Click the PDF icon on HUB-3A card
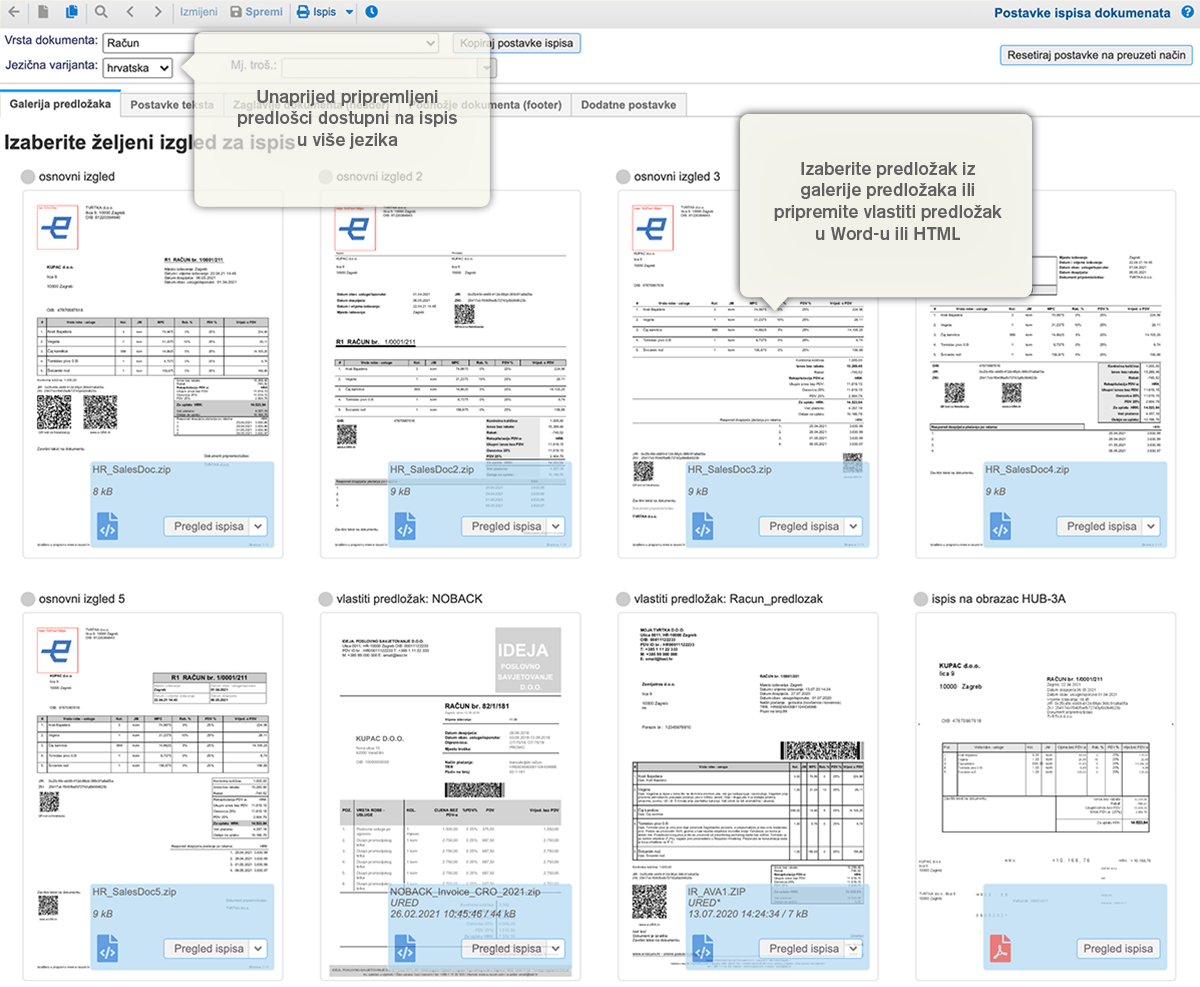The height and width of the screenshot is (987, 1200). tap(1001, 949)
